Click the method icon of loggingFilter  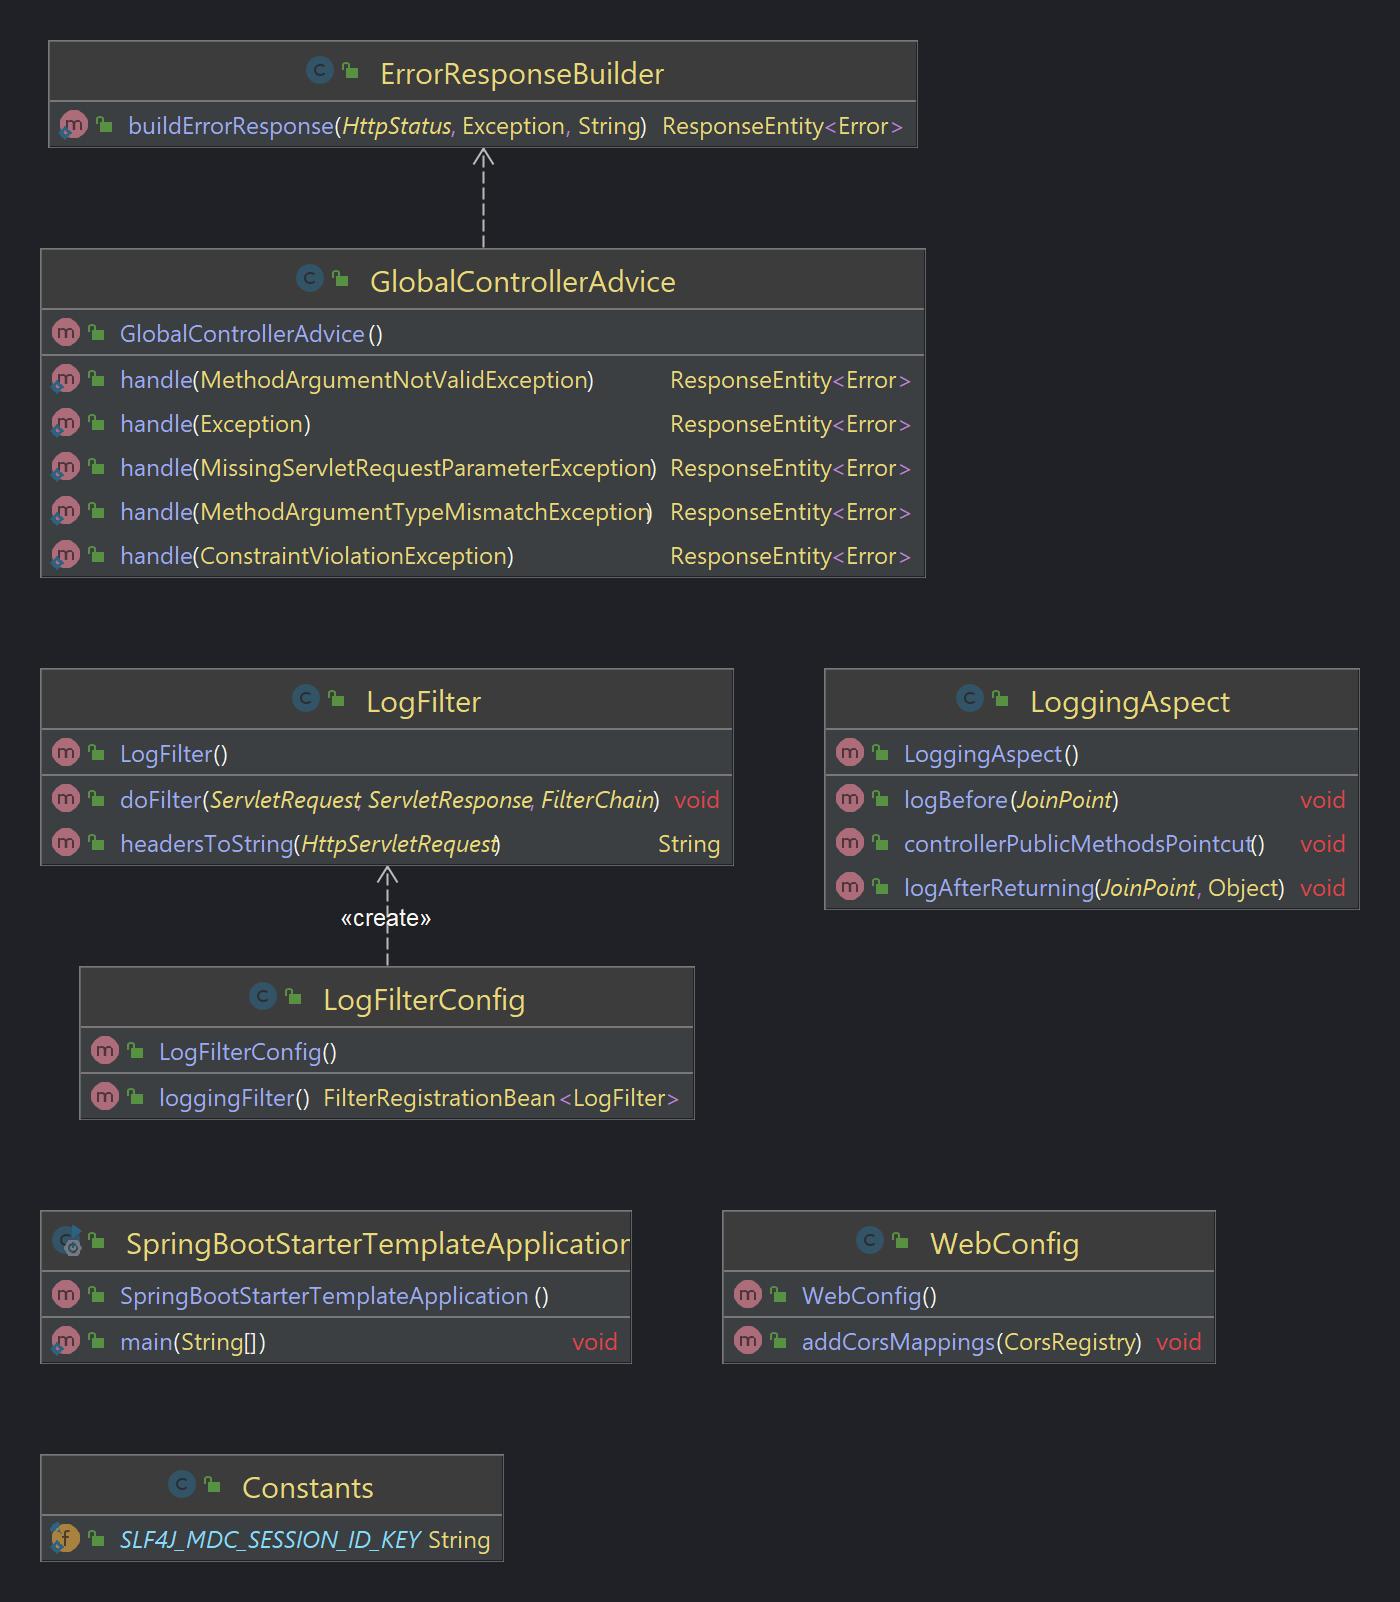pos(104,1097)
